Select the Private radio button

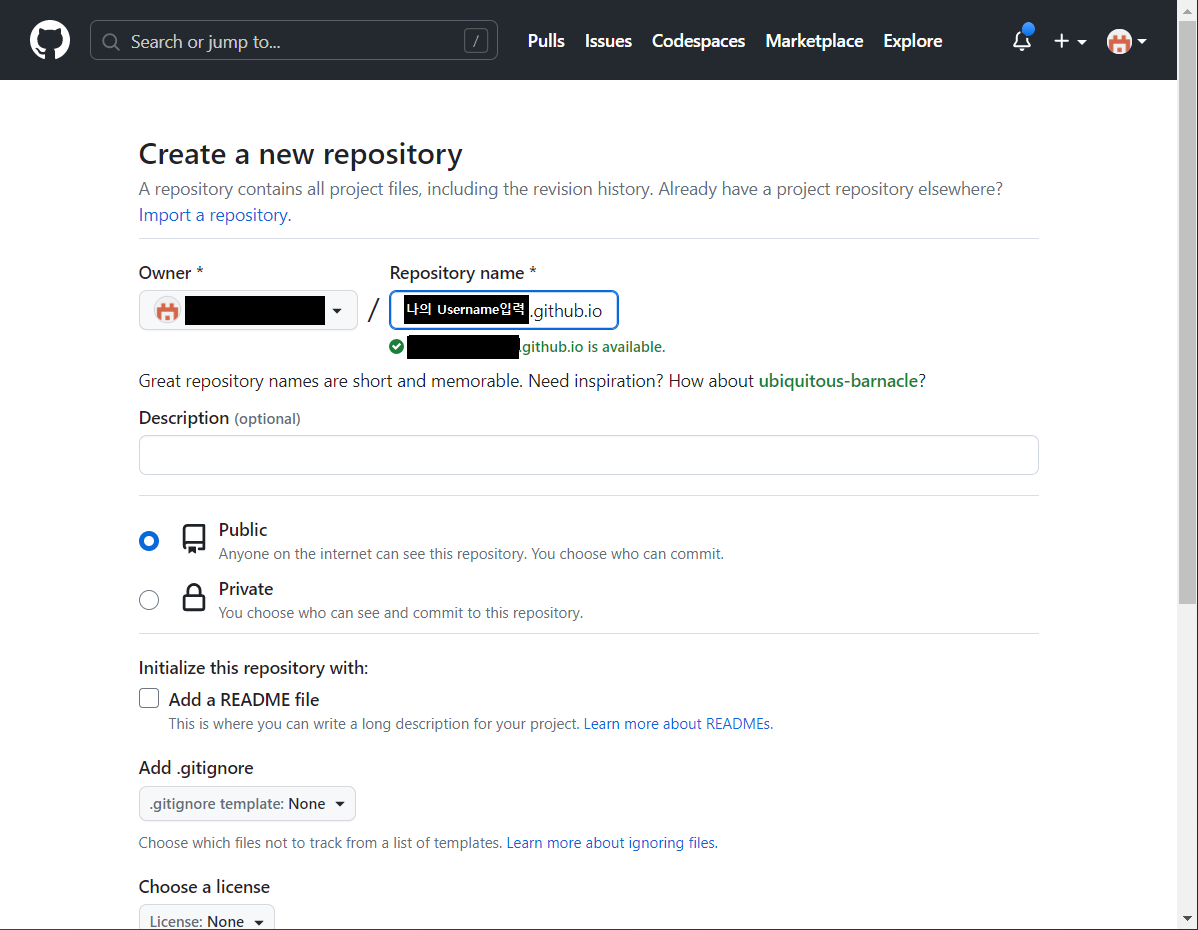click(149, 600)
